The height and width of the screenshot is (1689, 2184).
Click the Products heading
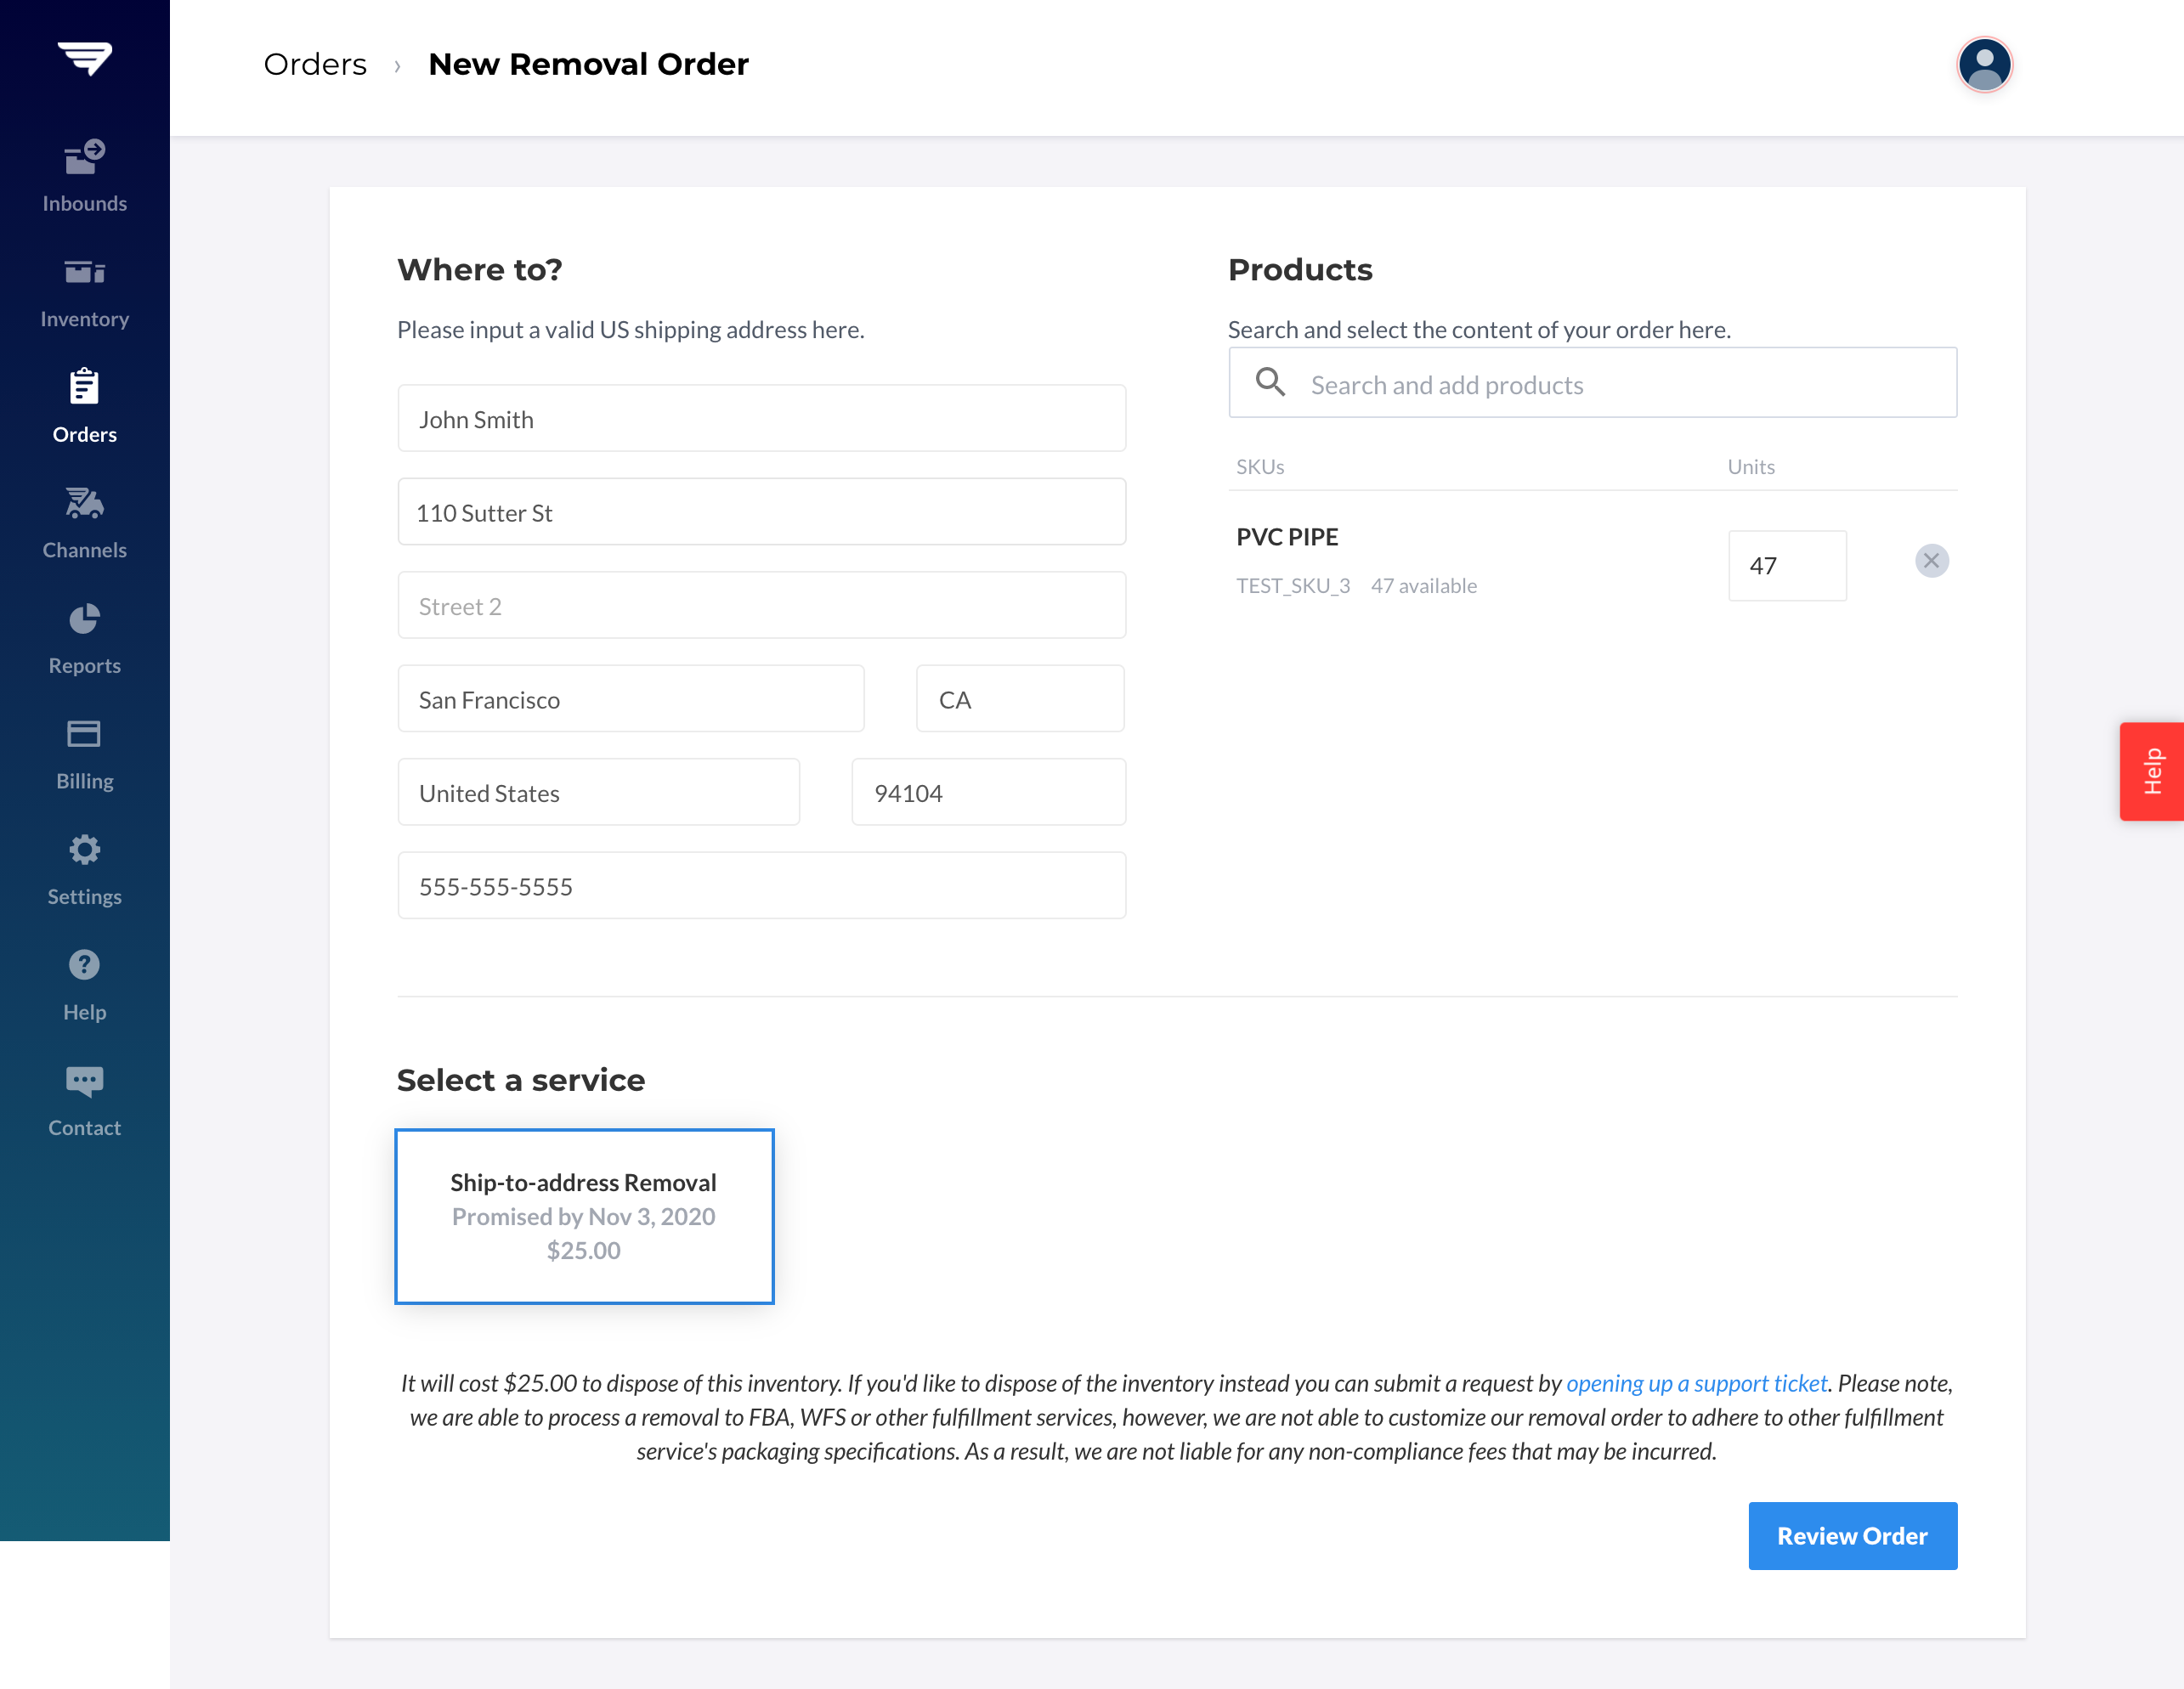(1300, 270)
